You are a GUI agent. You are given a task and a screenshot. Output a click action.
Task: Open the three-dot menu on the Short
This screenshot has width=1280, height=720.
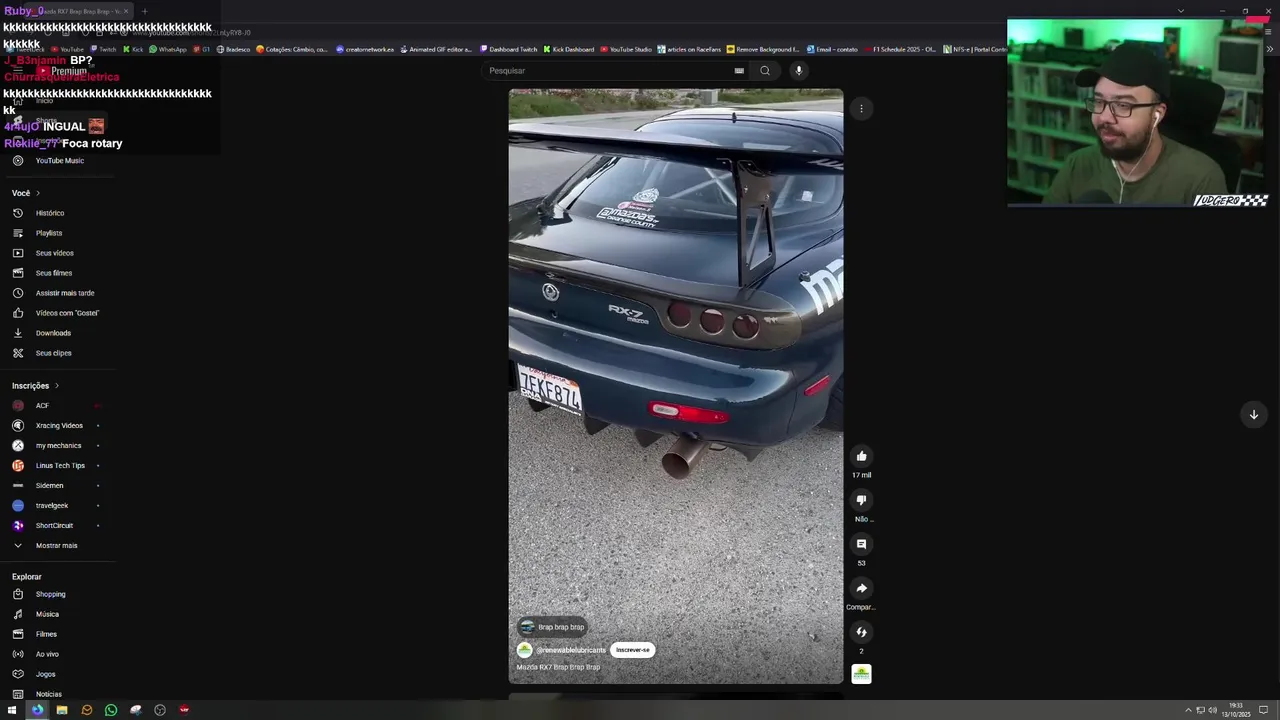861,108
